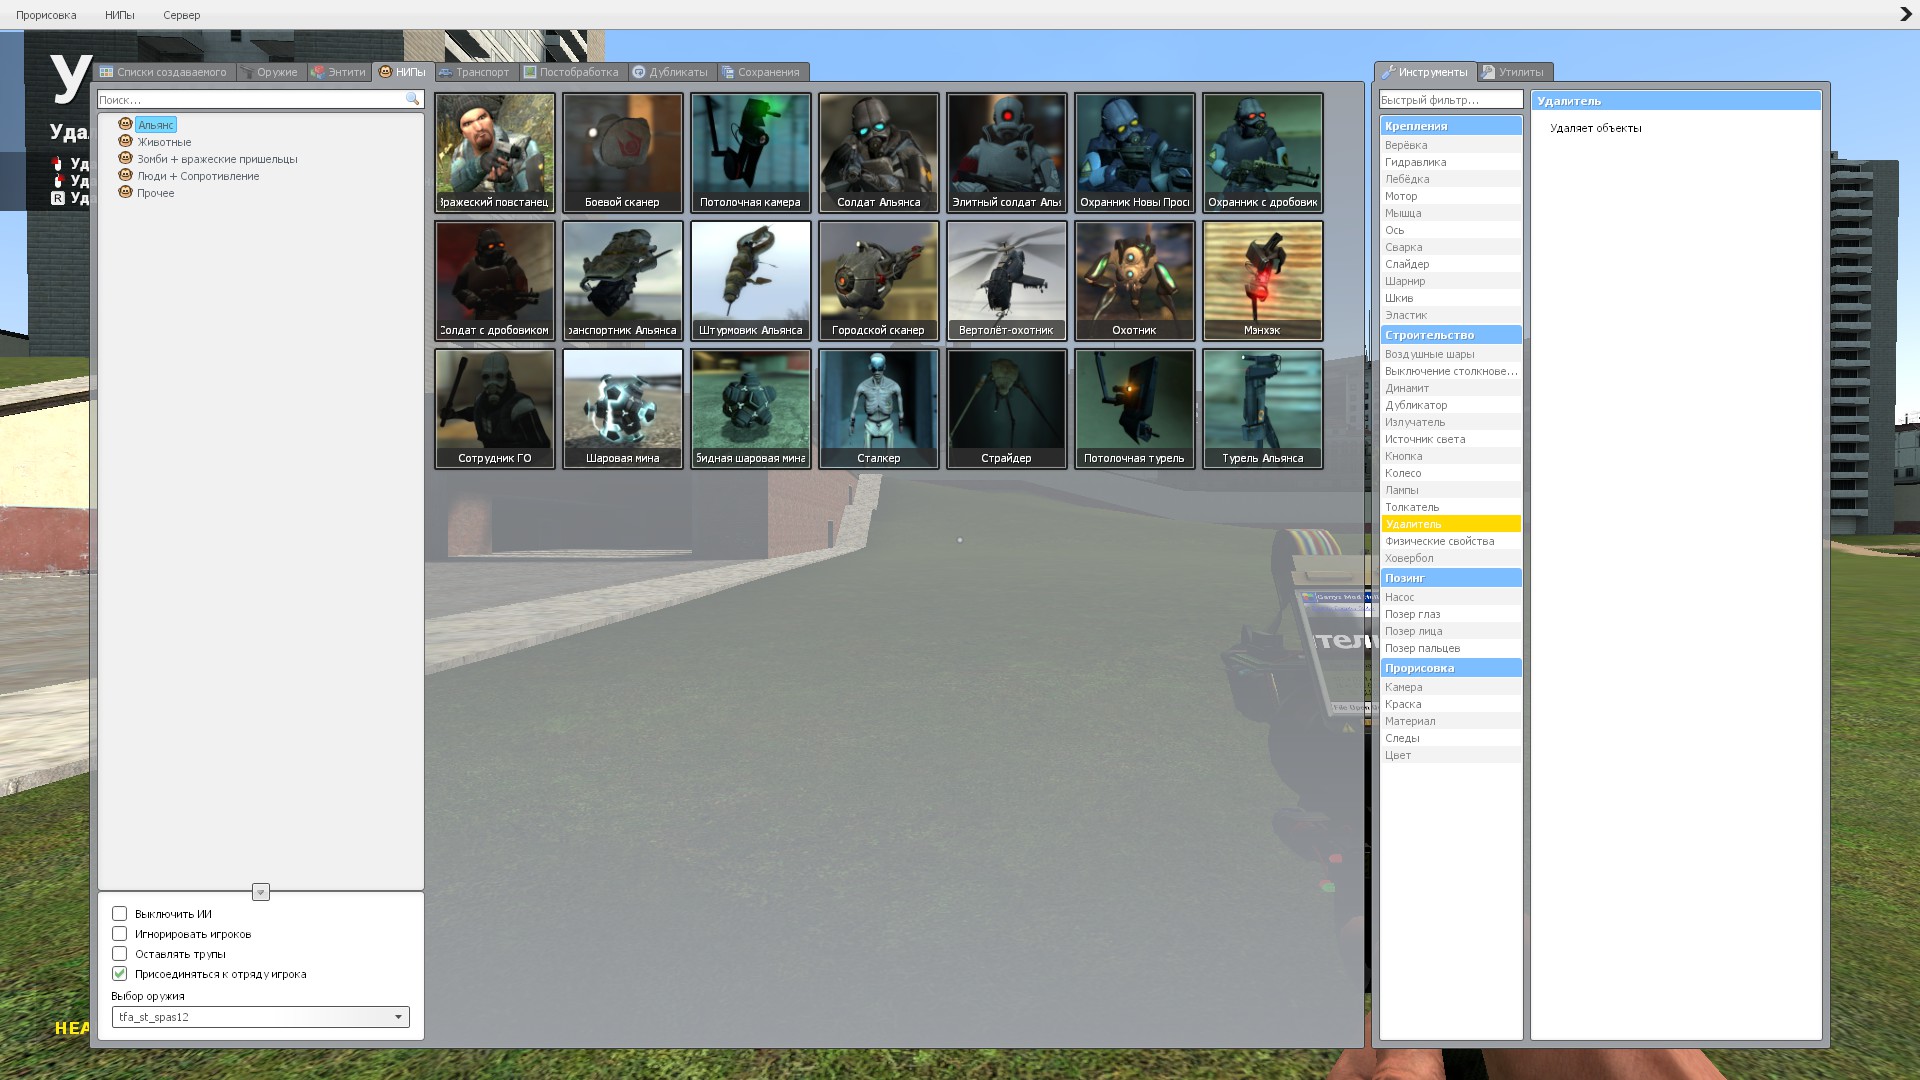Screen dimensions: 1920x1080
Task: Choose the Сварка tool
Action: (x=1450, y=247)
